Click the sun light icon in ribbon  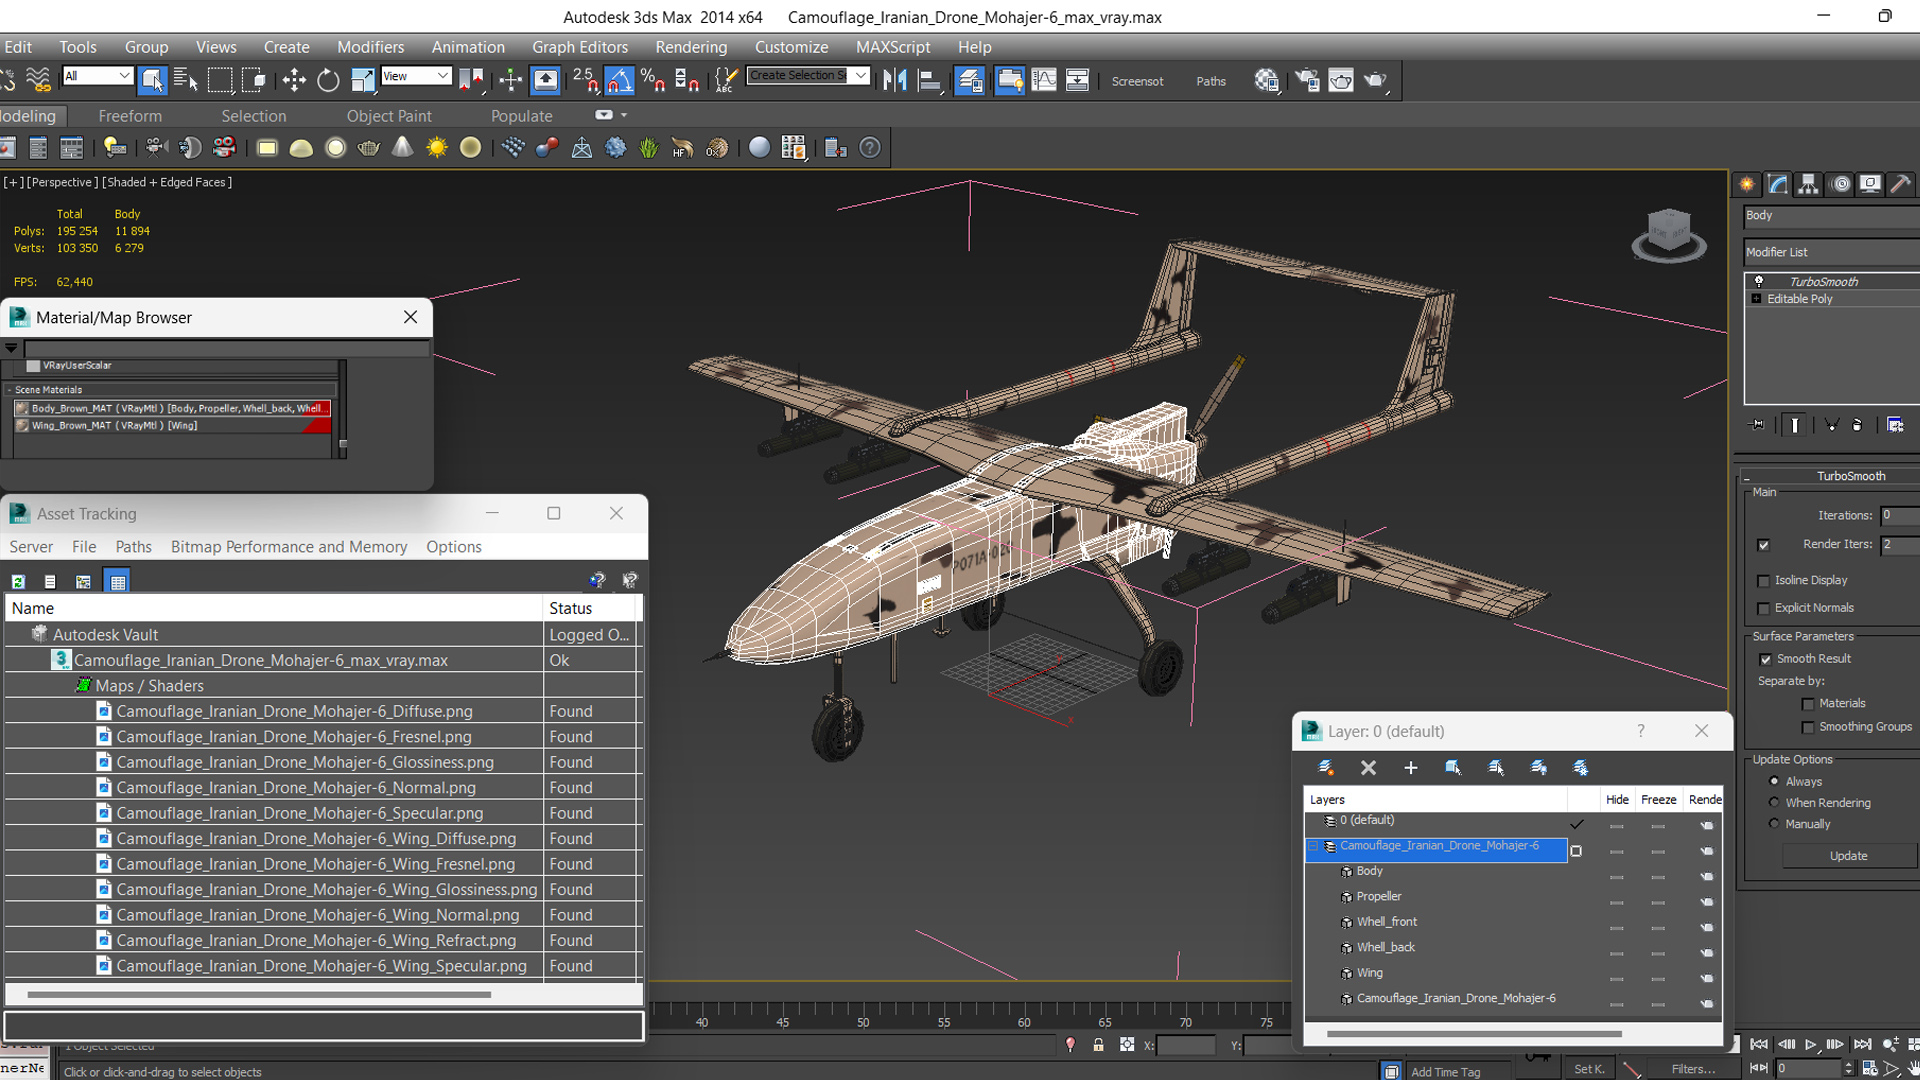pyautogui.click(x=437, y=148)
